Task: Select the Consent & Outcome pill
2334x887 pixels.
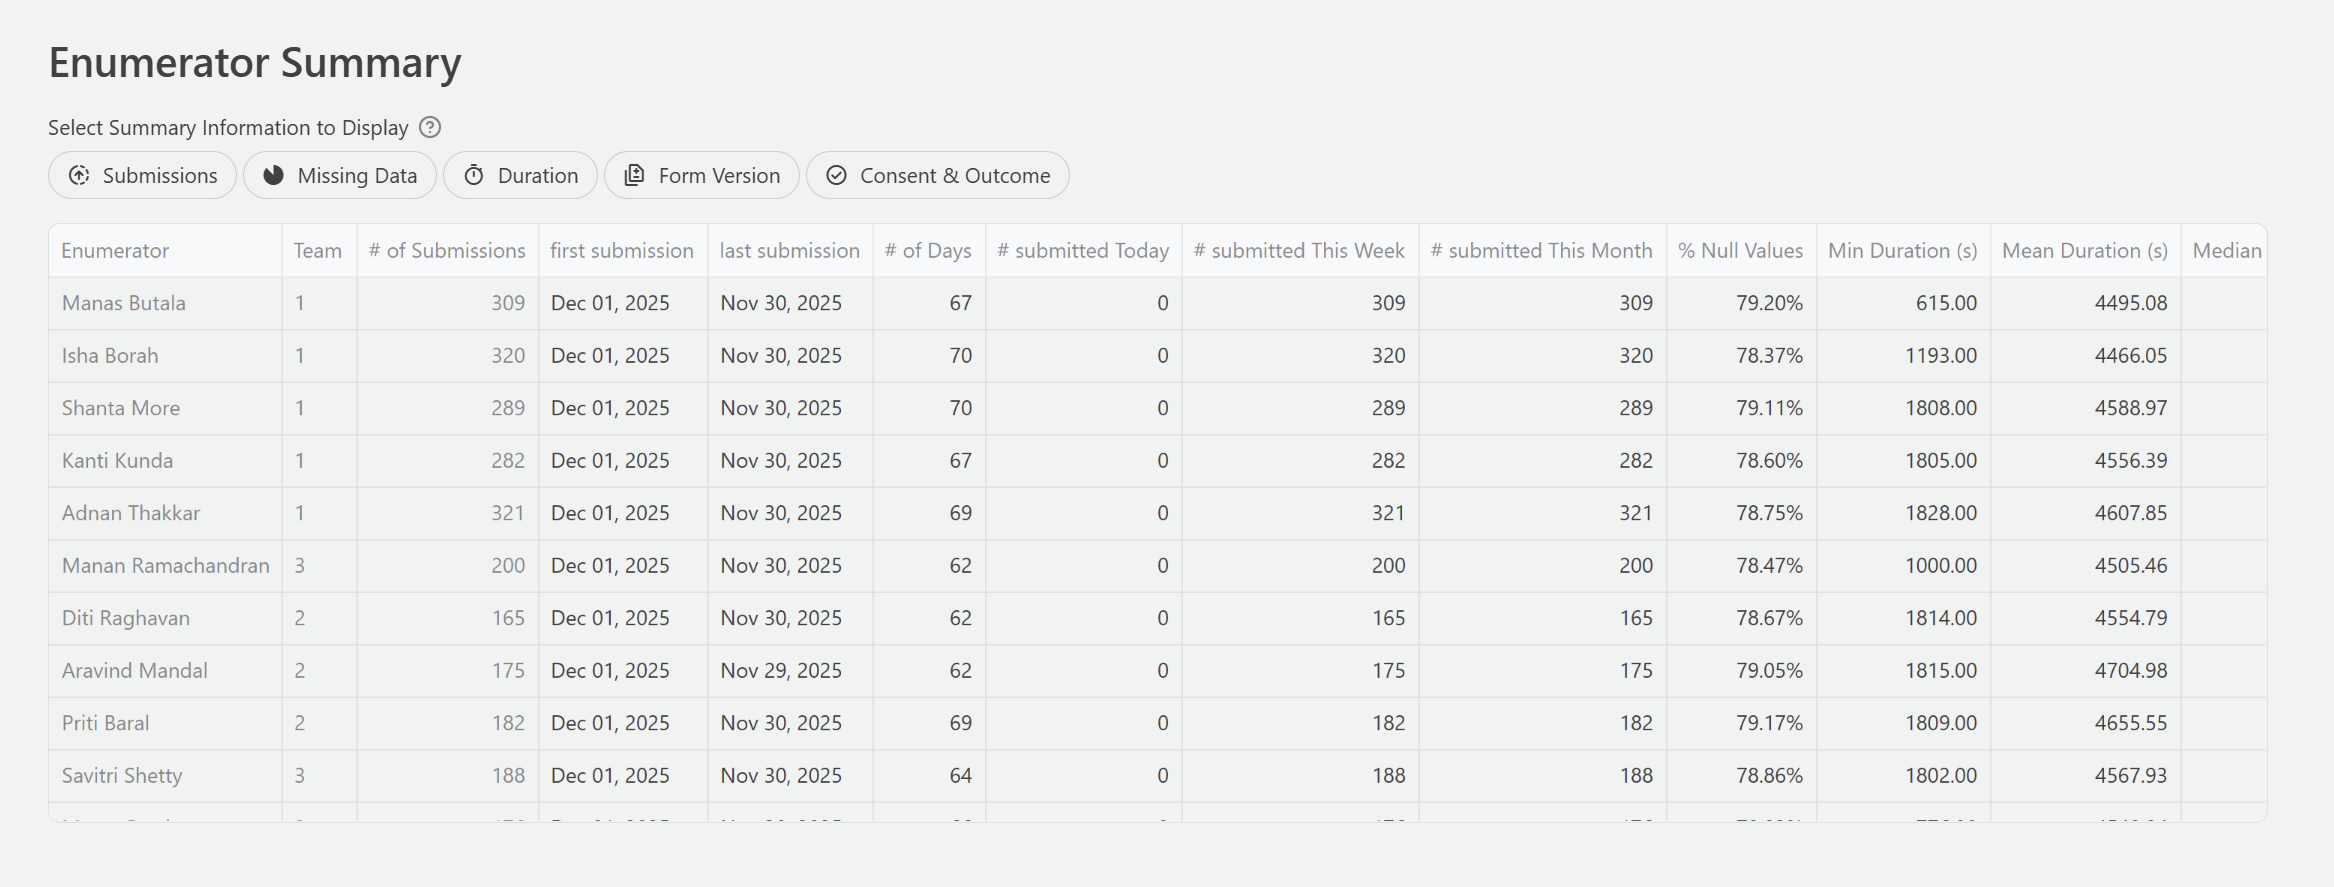Action: pyautogui.click(x=938, y=176)
